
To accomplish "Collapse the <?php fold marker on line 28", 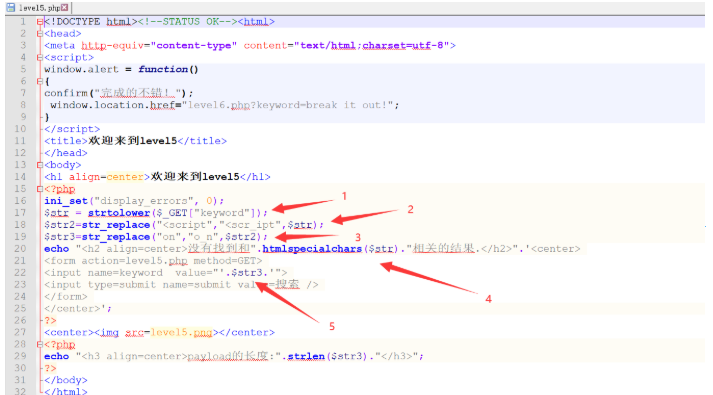I will click(40, 345).
